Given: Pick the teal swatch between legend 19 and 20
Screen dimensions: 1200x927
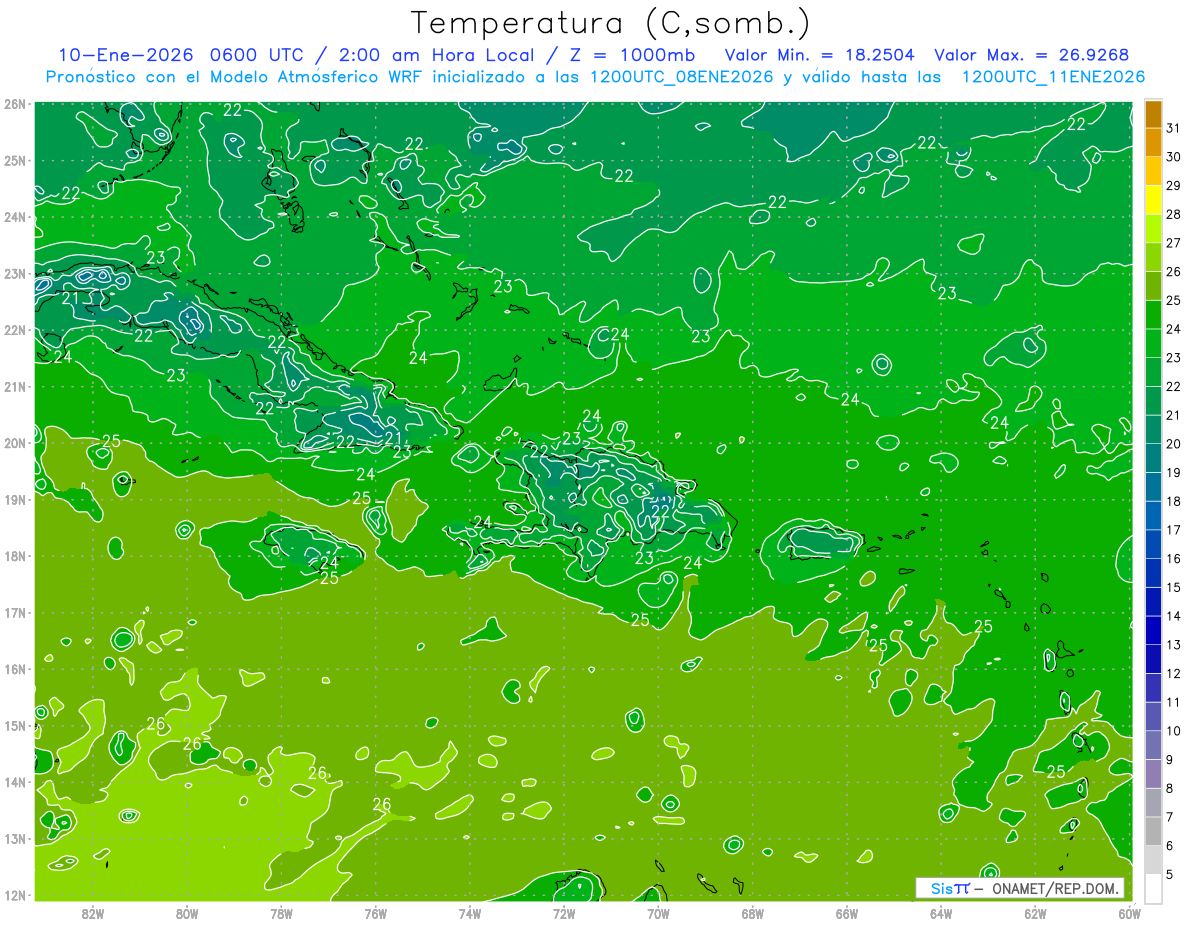Looking at the screenshot, I should 1153,457.
